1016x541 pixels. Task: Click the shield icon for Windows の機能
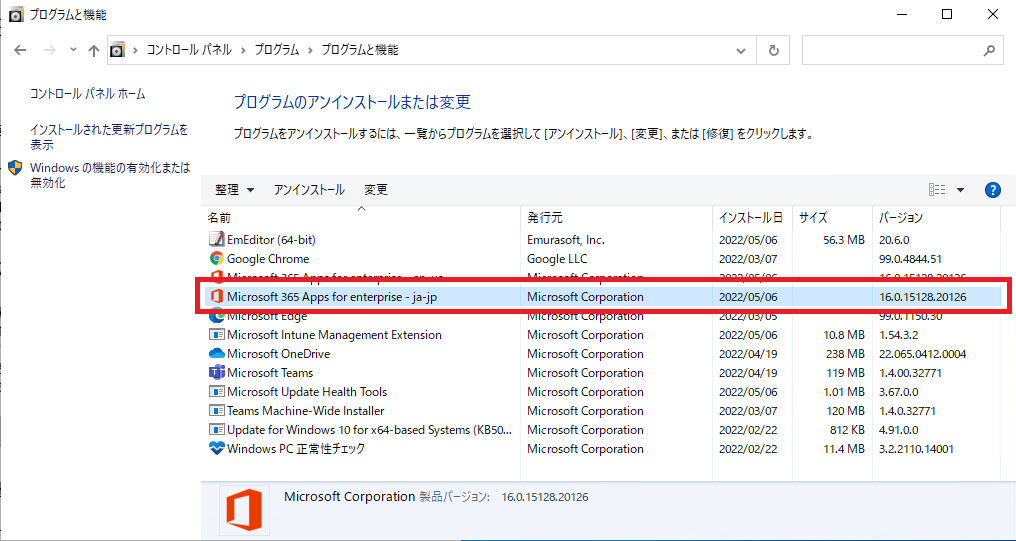(x=16, y=168)
